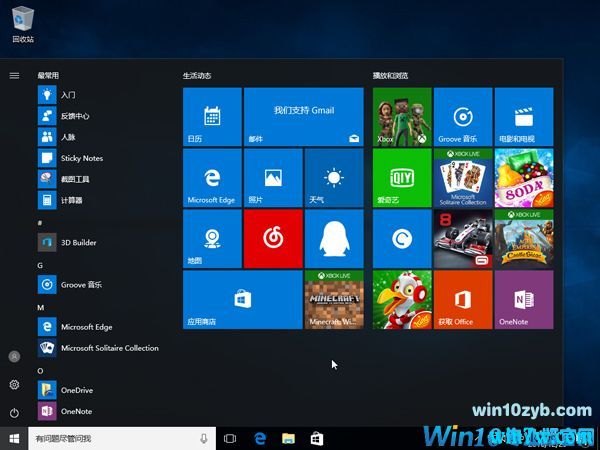Open Settings gear in the Start menu
Image resolution: width=600 pixels, height=450 pixels.
[14, 385]
